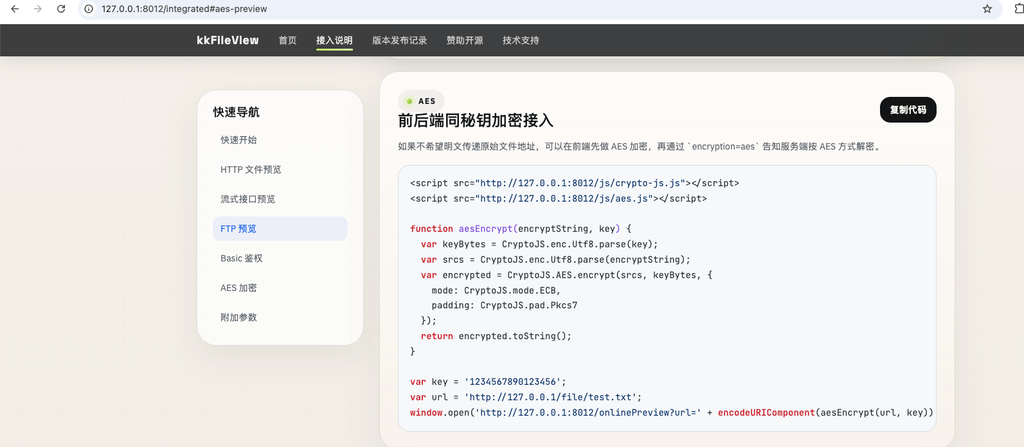
Task: Copy code with the 复制代码 button
Action: pyautogui.click(x=908, y=110)
